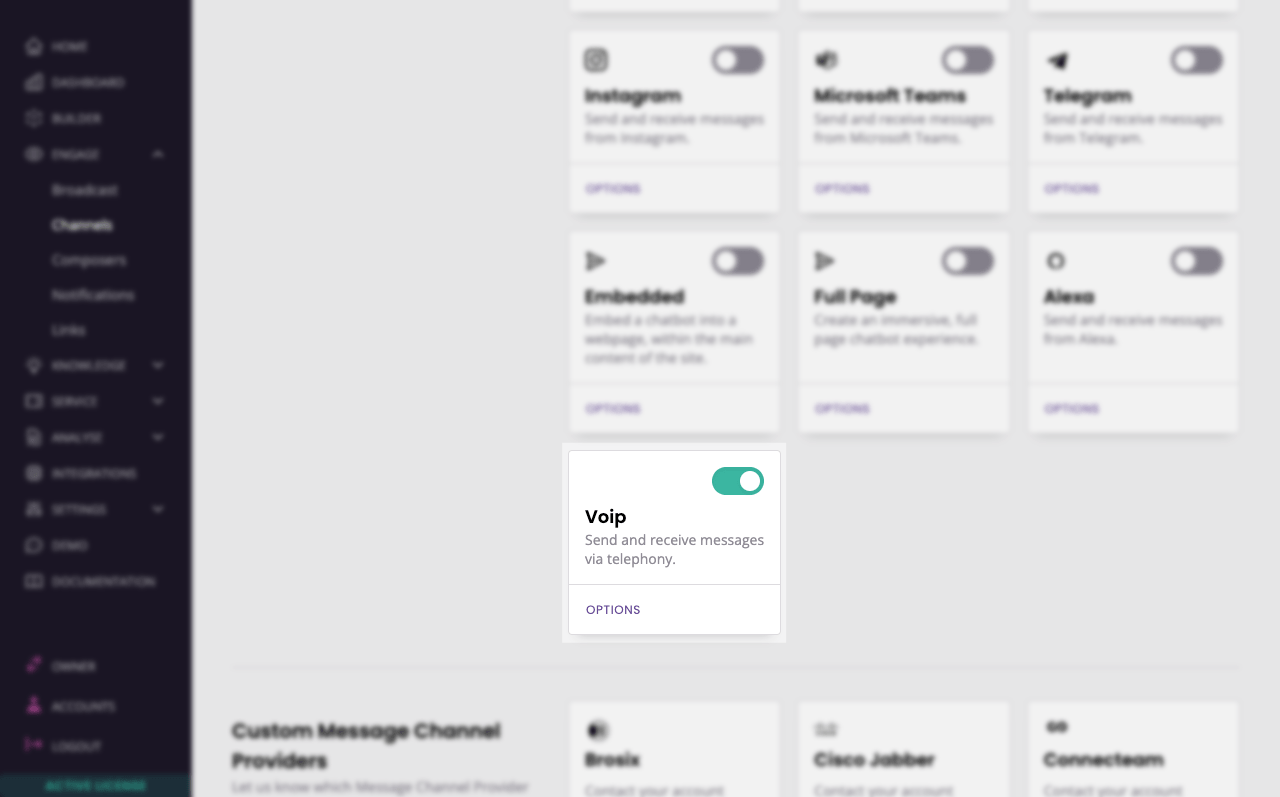Click the Builder icon in the sidebar

tap(34, 118)
